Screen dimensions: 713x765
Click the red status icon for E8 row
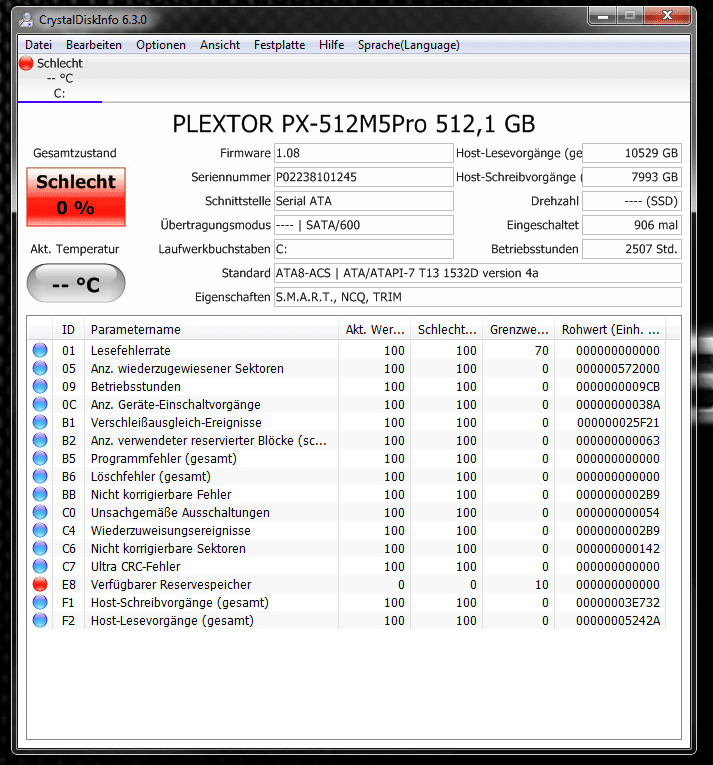point(40,584)
